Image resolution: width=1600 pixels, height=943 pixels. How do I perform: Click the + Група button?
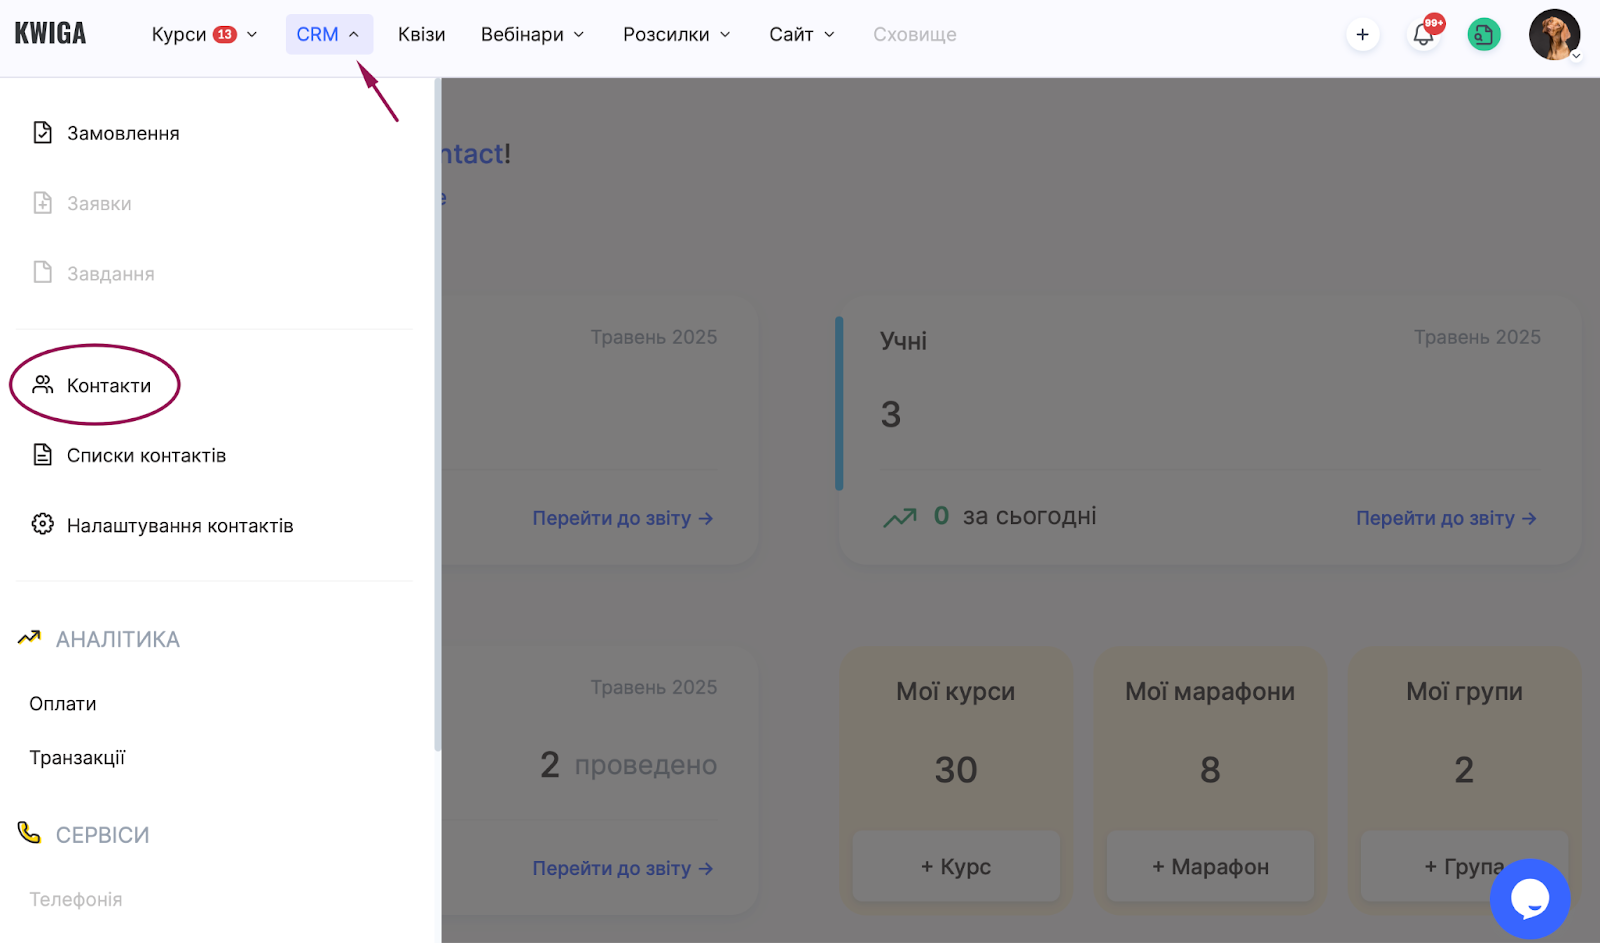pos(1464,866)
